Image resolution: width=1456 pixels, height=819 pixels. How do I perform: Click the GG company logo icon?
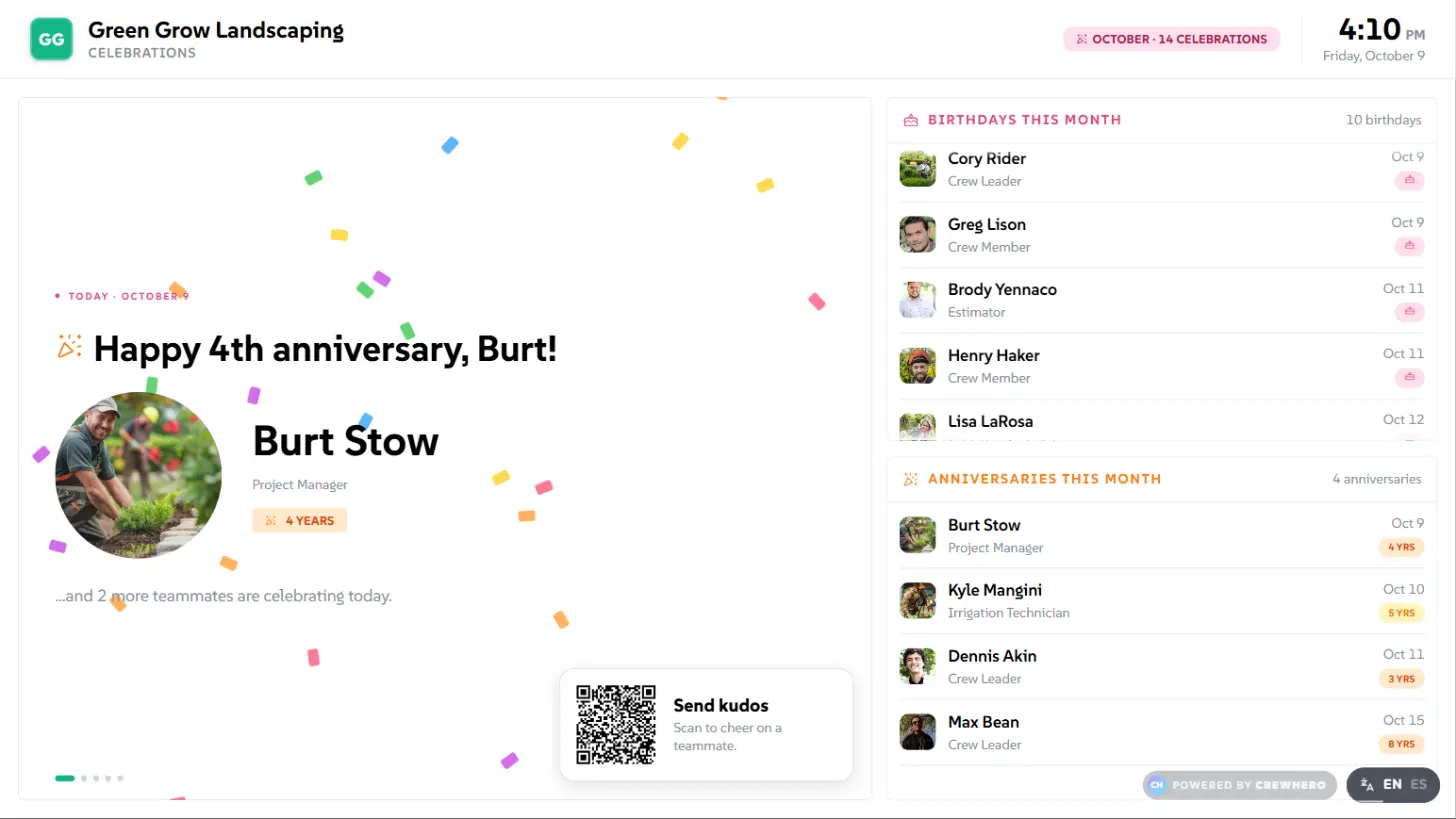[51, 39]
